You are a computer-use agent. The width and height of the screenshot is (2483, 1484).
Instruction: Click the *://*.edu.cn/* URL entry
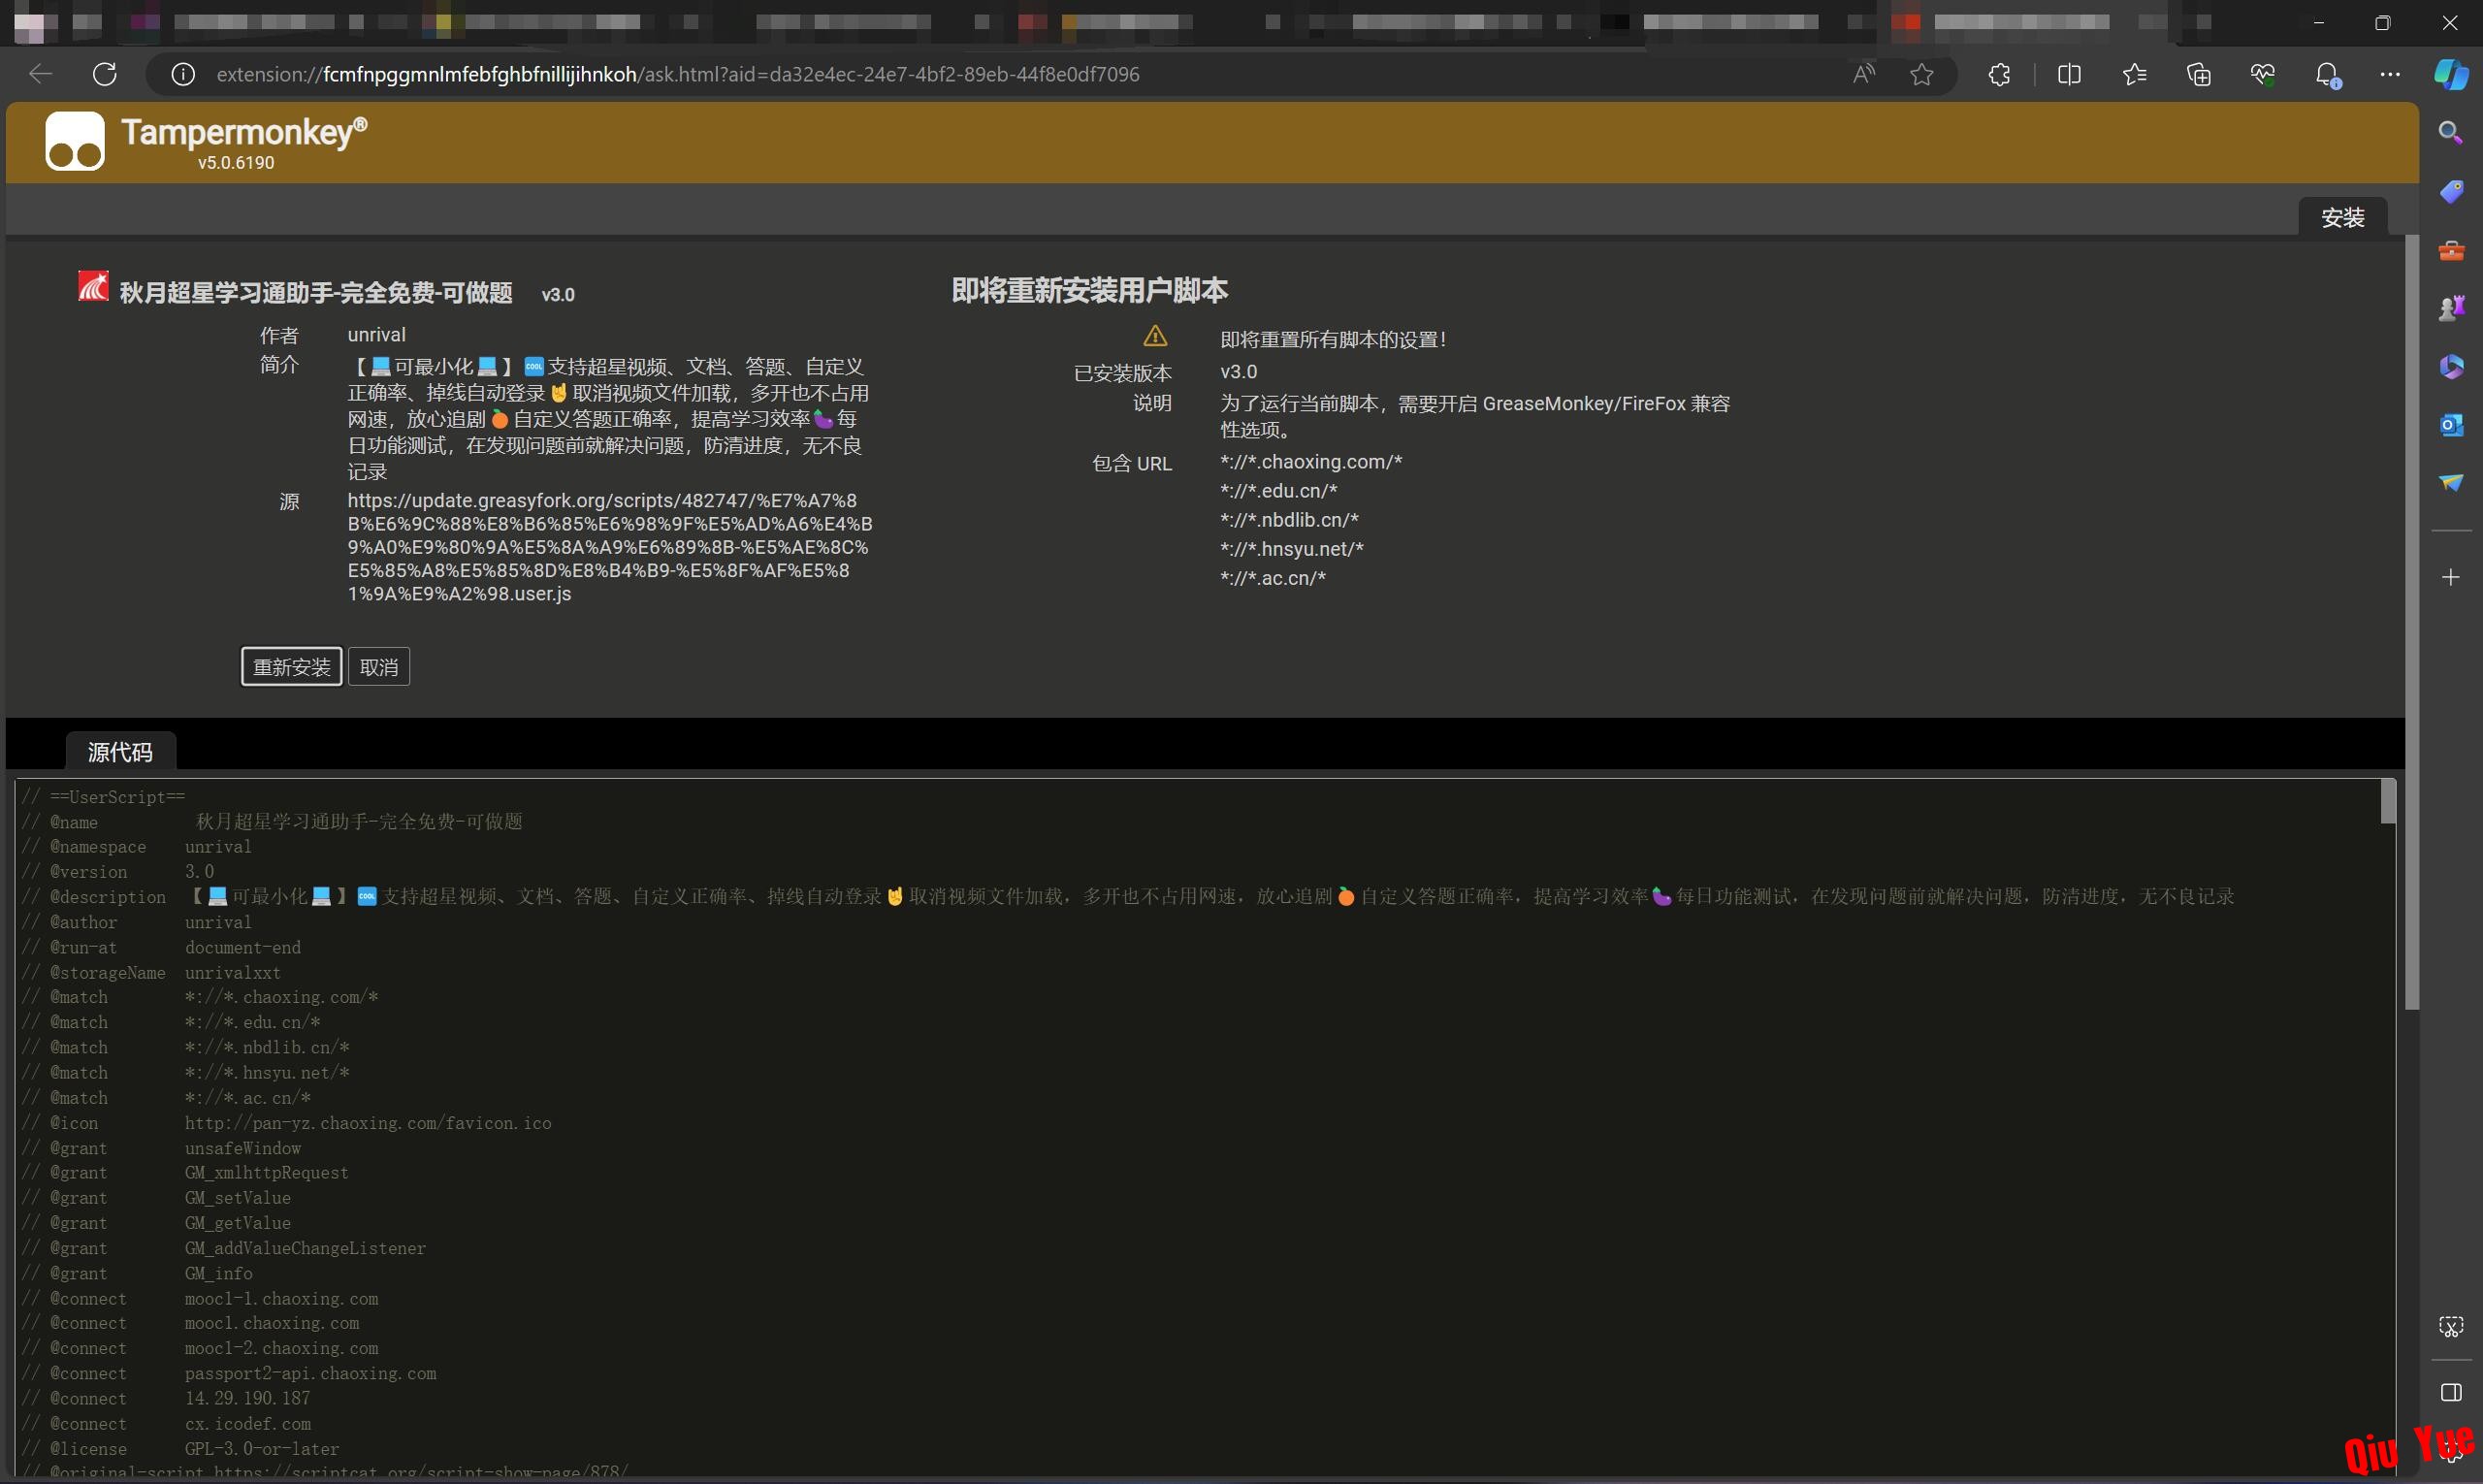tap(1279, 491)
